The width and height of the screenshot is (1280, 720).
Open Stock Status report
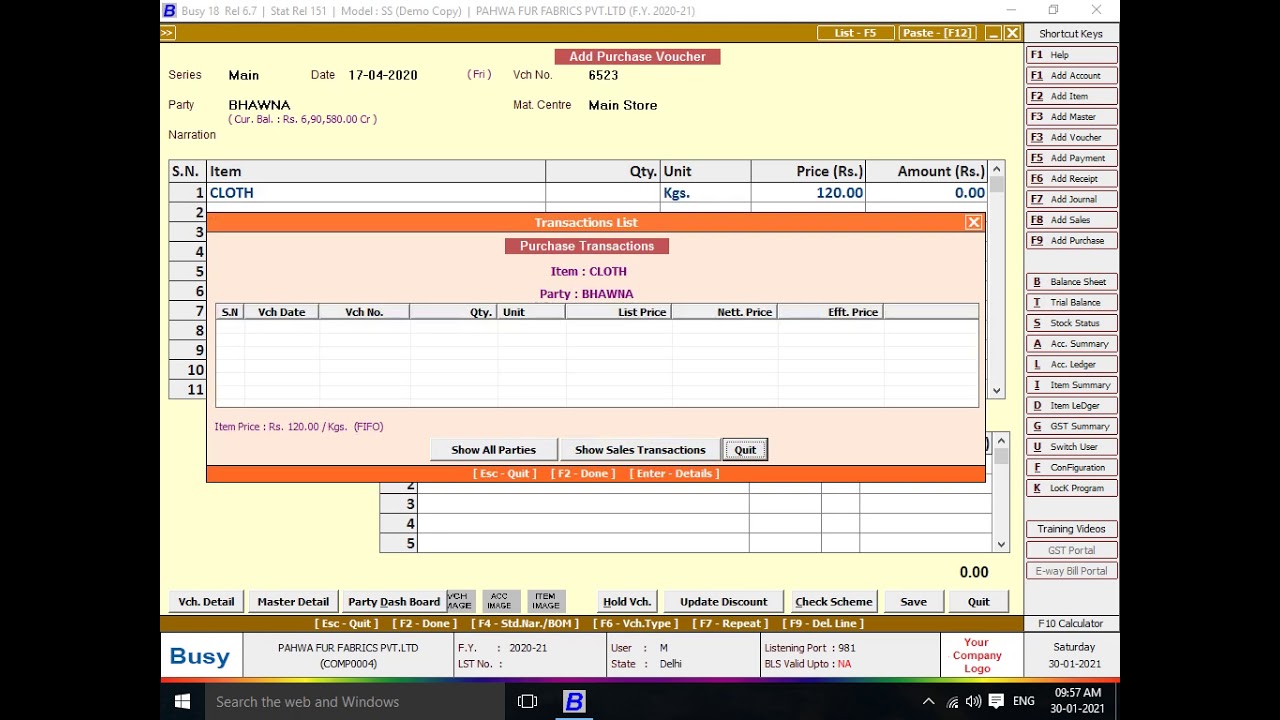coord(1072,323)
